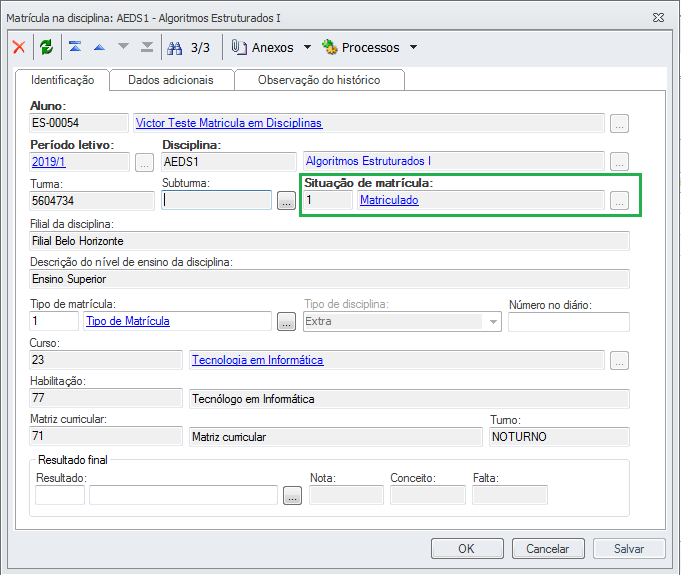
Task: Expand the Processos dropdown arrow
Action: pyautogui.click(x=413, y=47)
